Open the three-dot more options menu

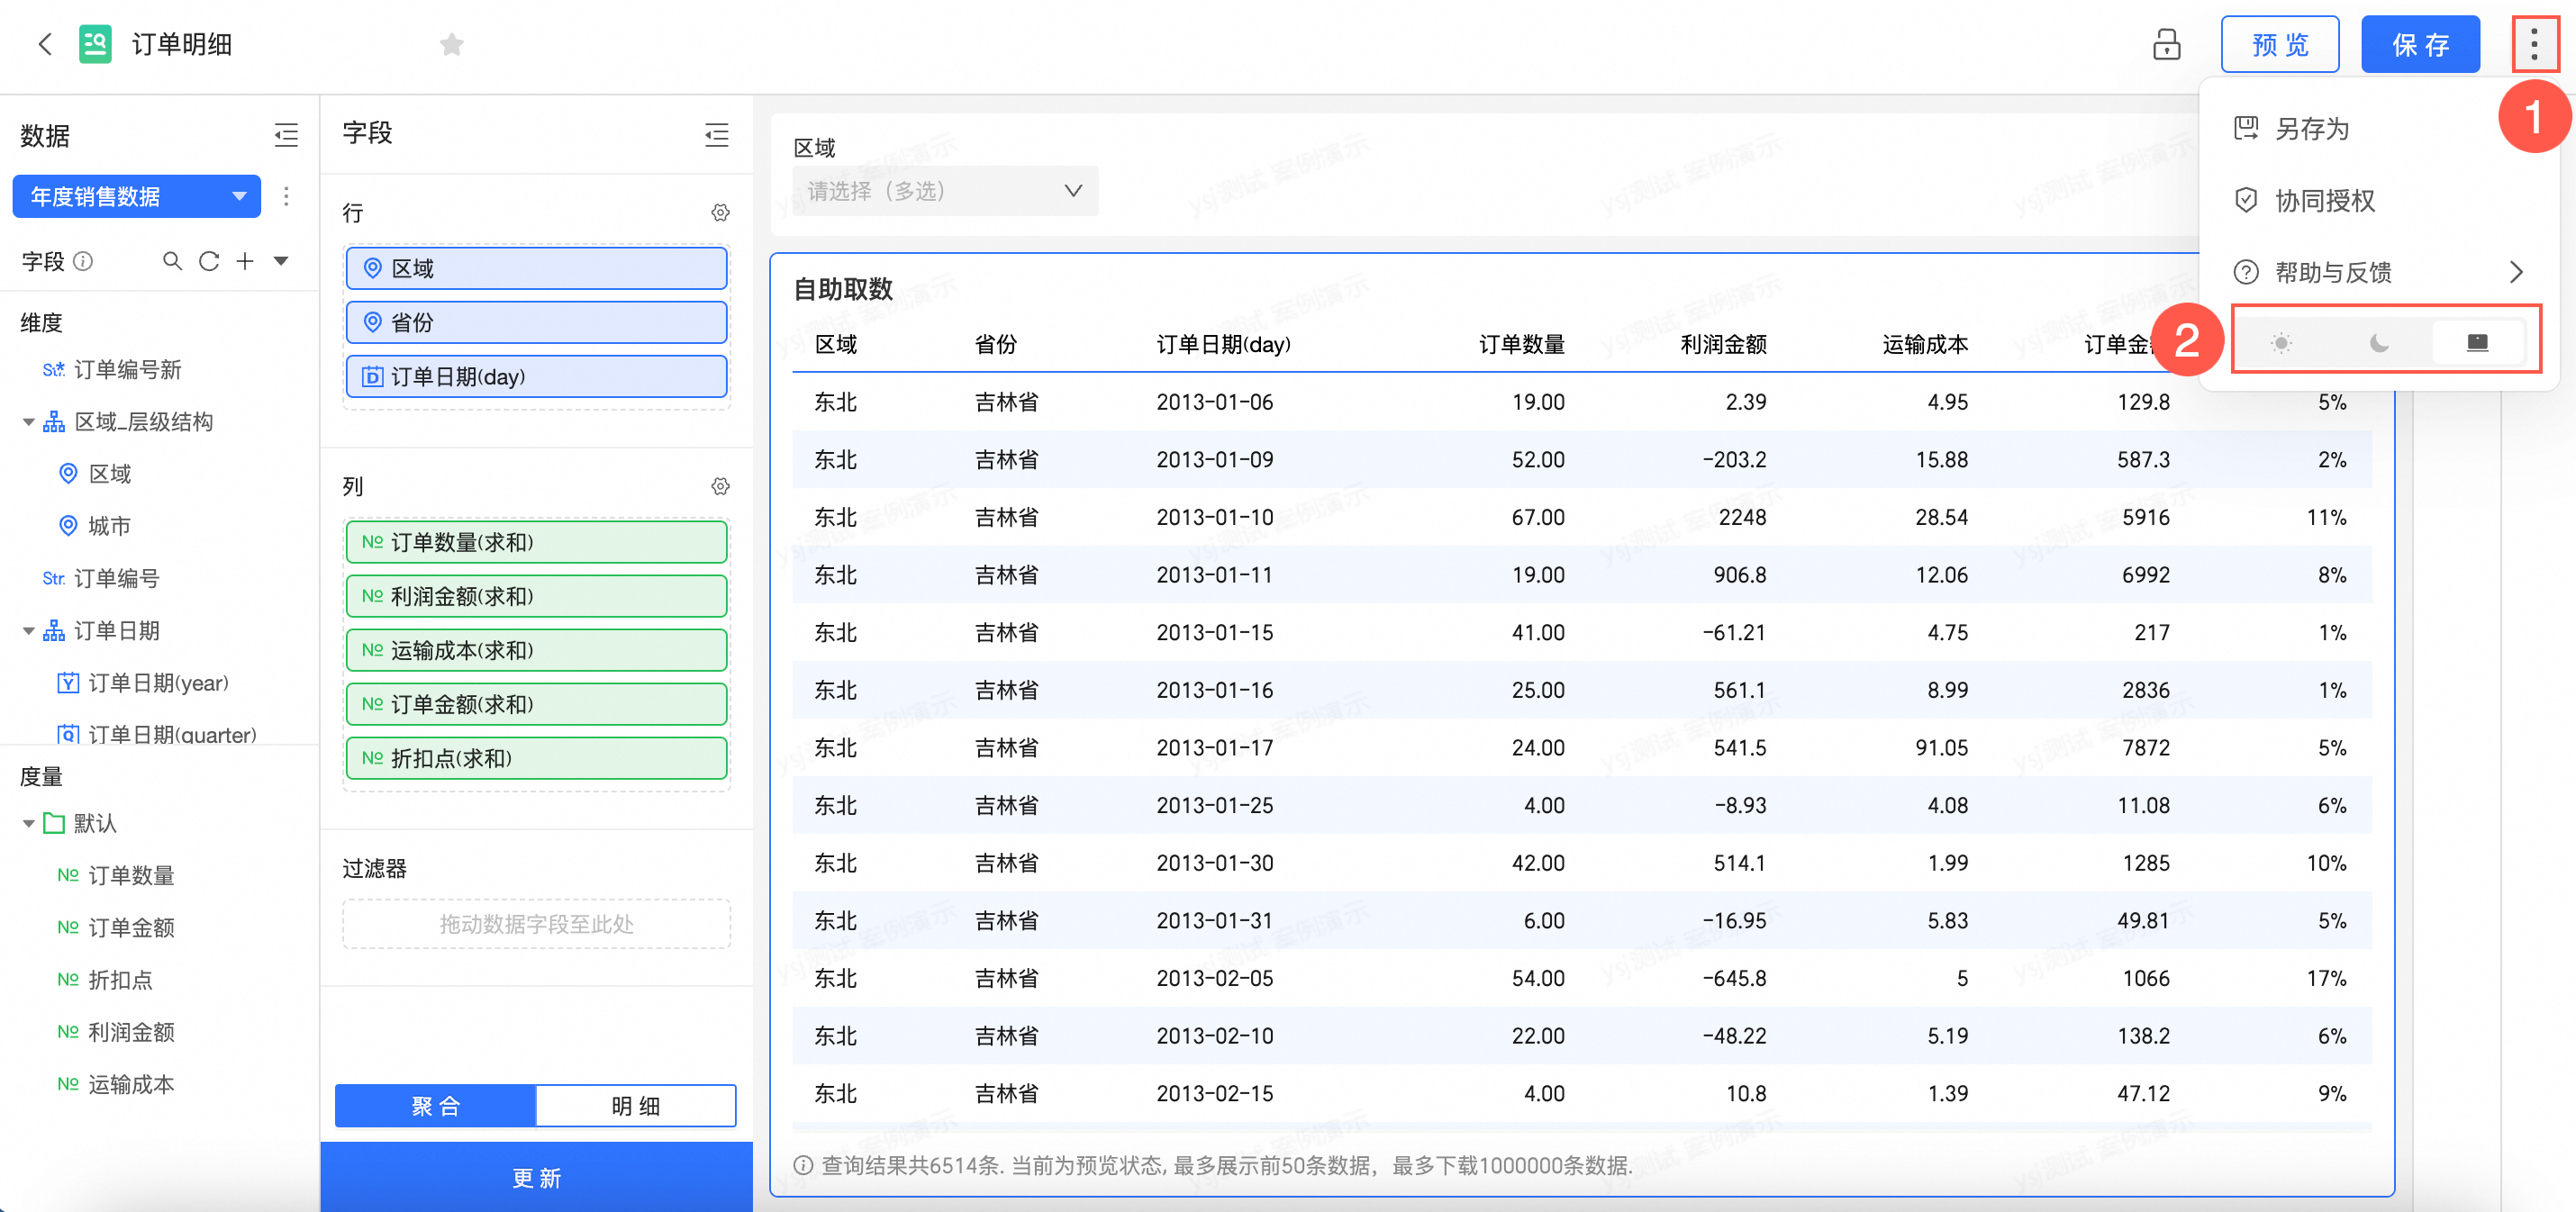tap(2533, 44)
